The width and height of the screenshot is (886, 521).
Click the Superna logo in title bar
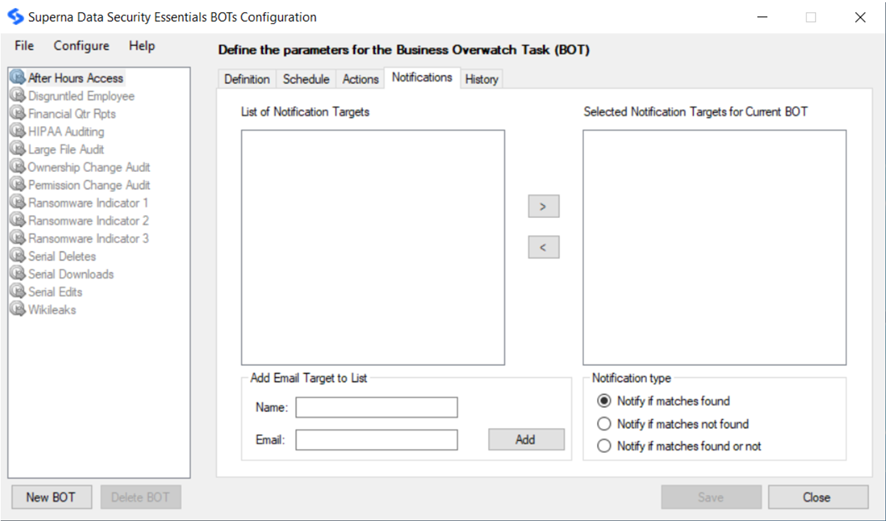pyautogui.click(x=15, y=16)
